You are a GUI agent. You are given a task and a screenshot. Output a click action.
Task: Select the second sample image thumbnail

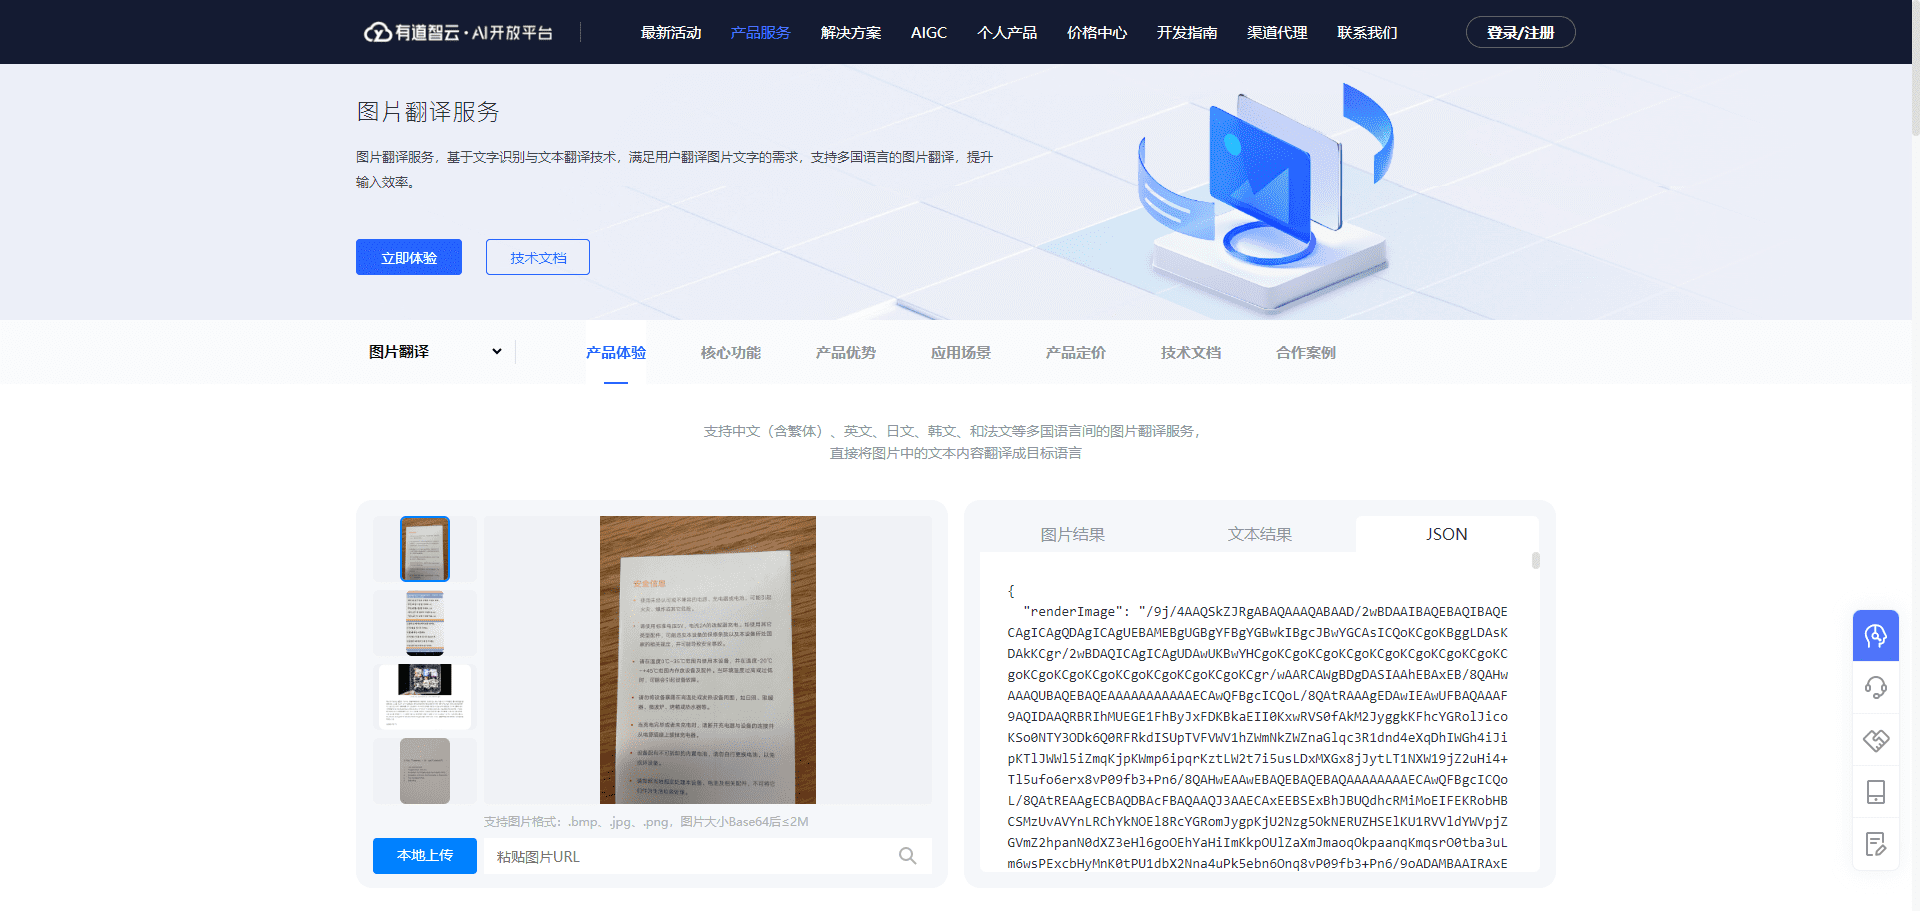tap(425, 623)
